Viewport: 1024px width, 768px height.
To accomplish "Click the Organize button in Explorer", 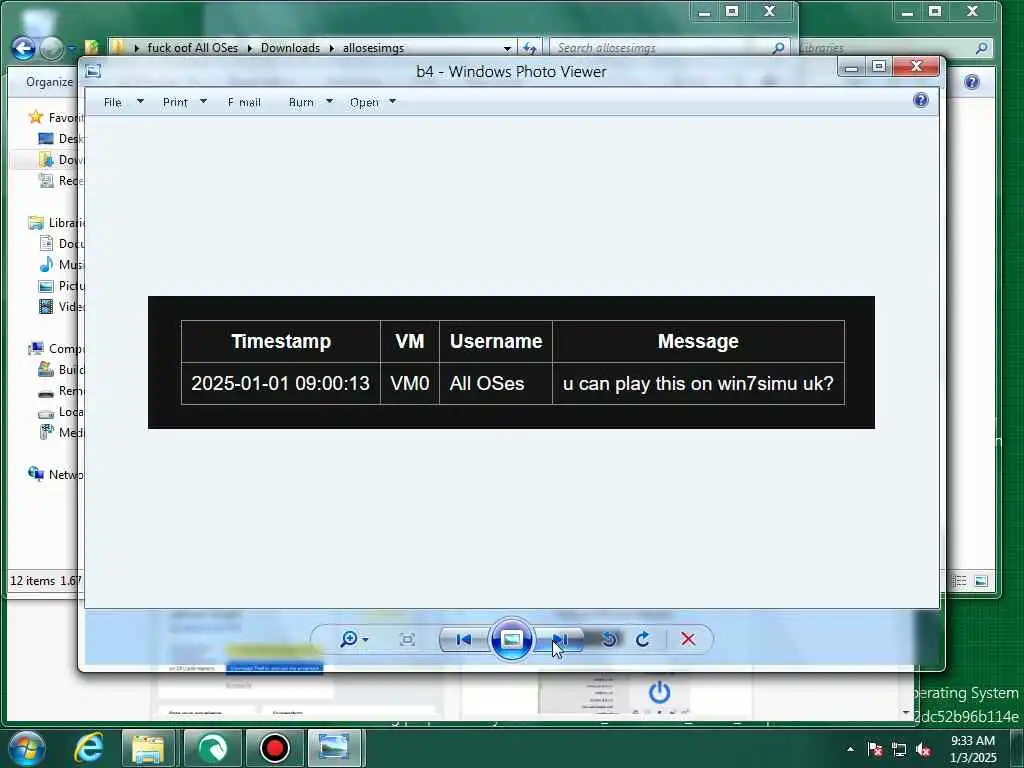I will pyautogui.click(x=49, y=82).
